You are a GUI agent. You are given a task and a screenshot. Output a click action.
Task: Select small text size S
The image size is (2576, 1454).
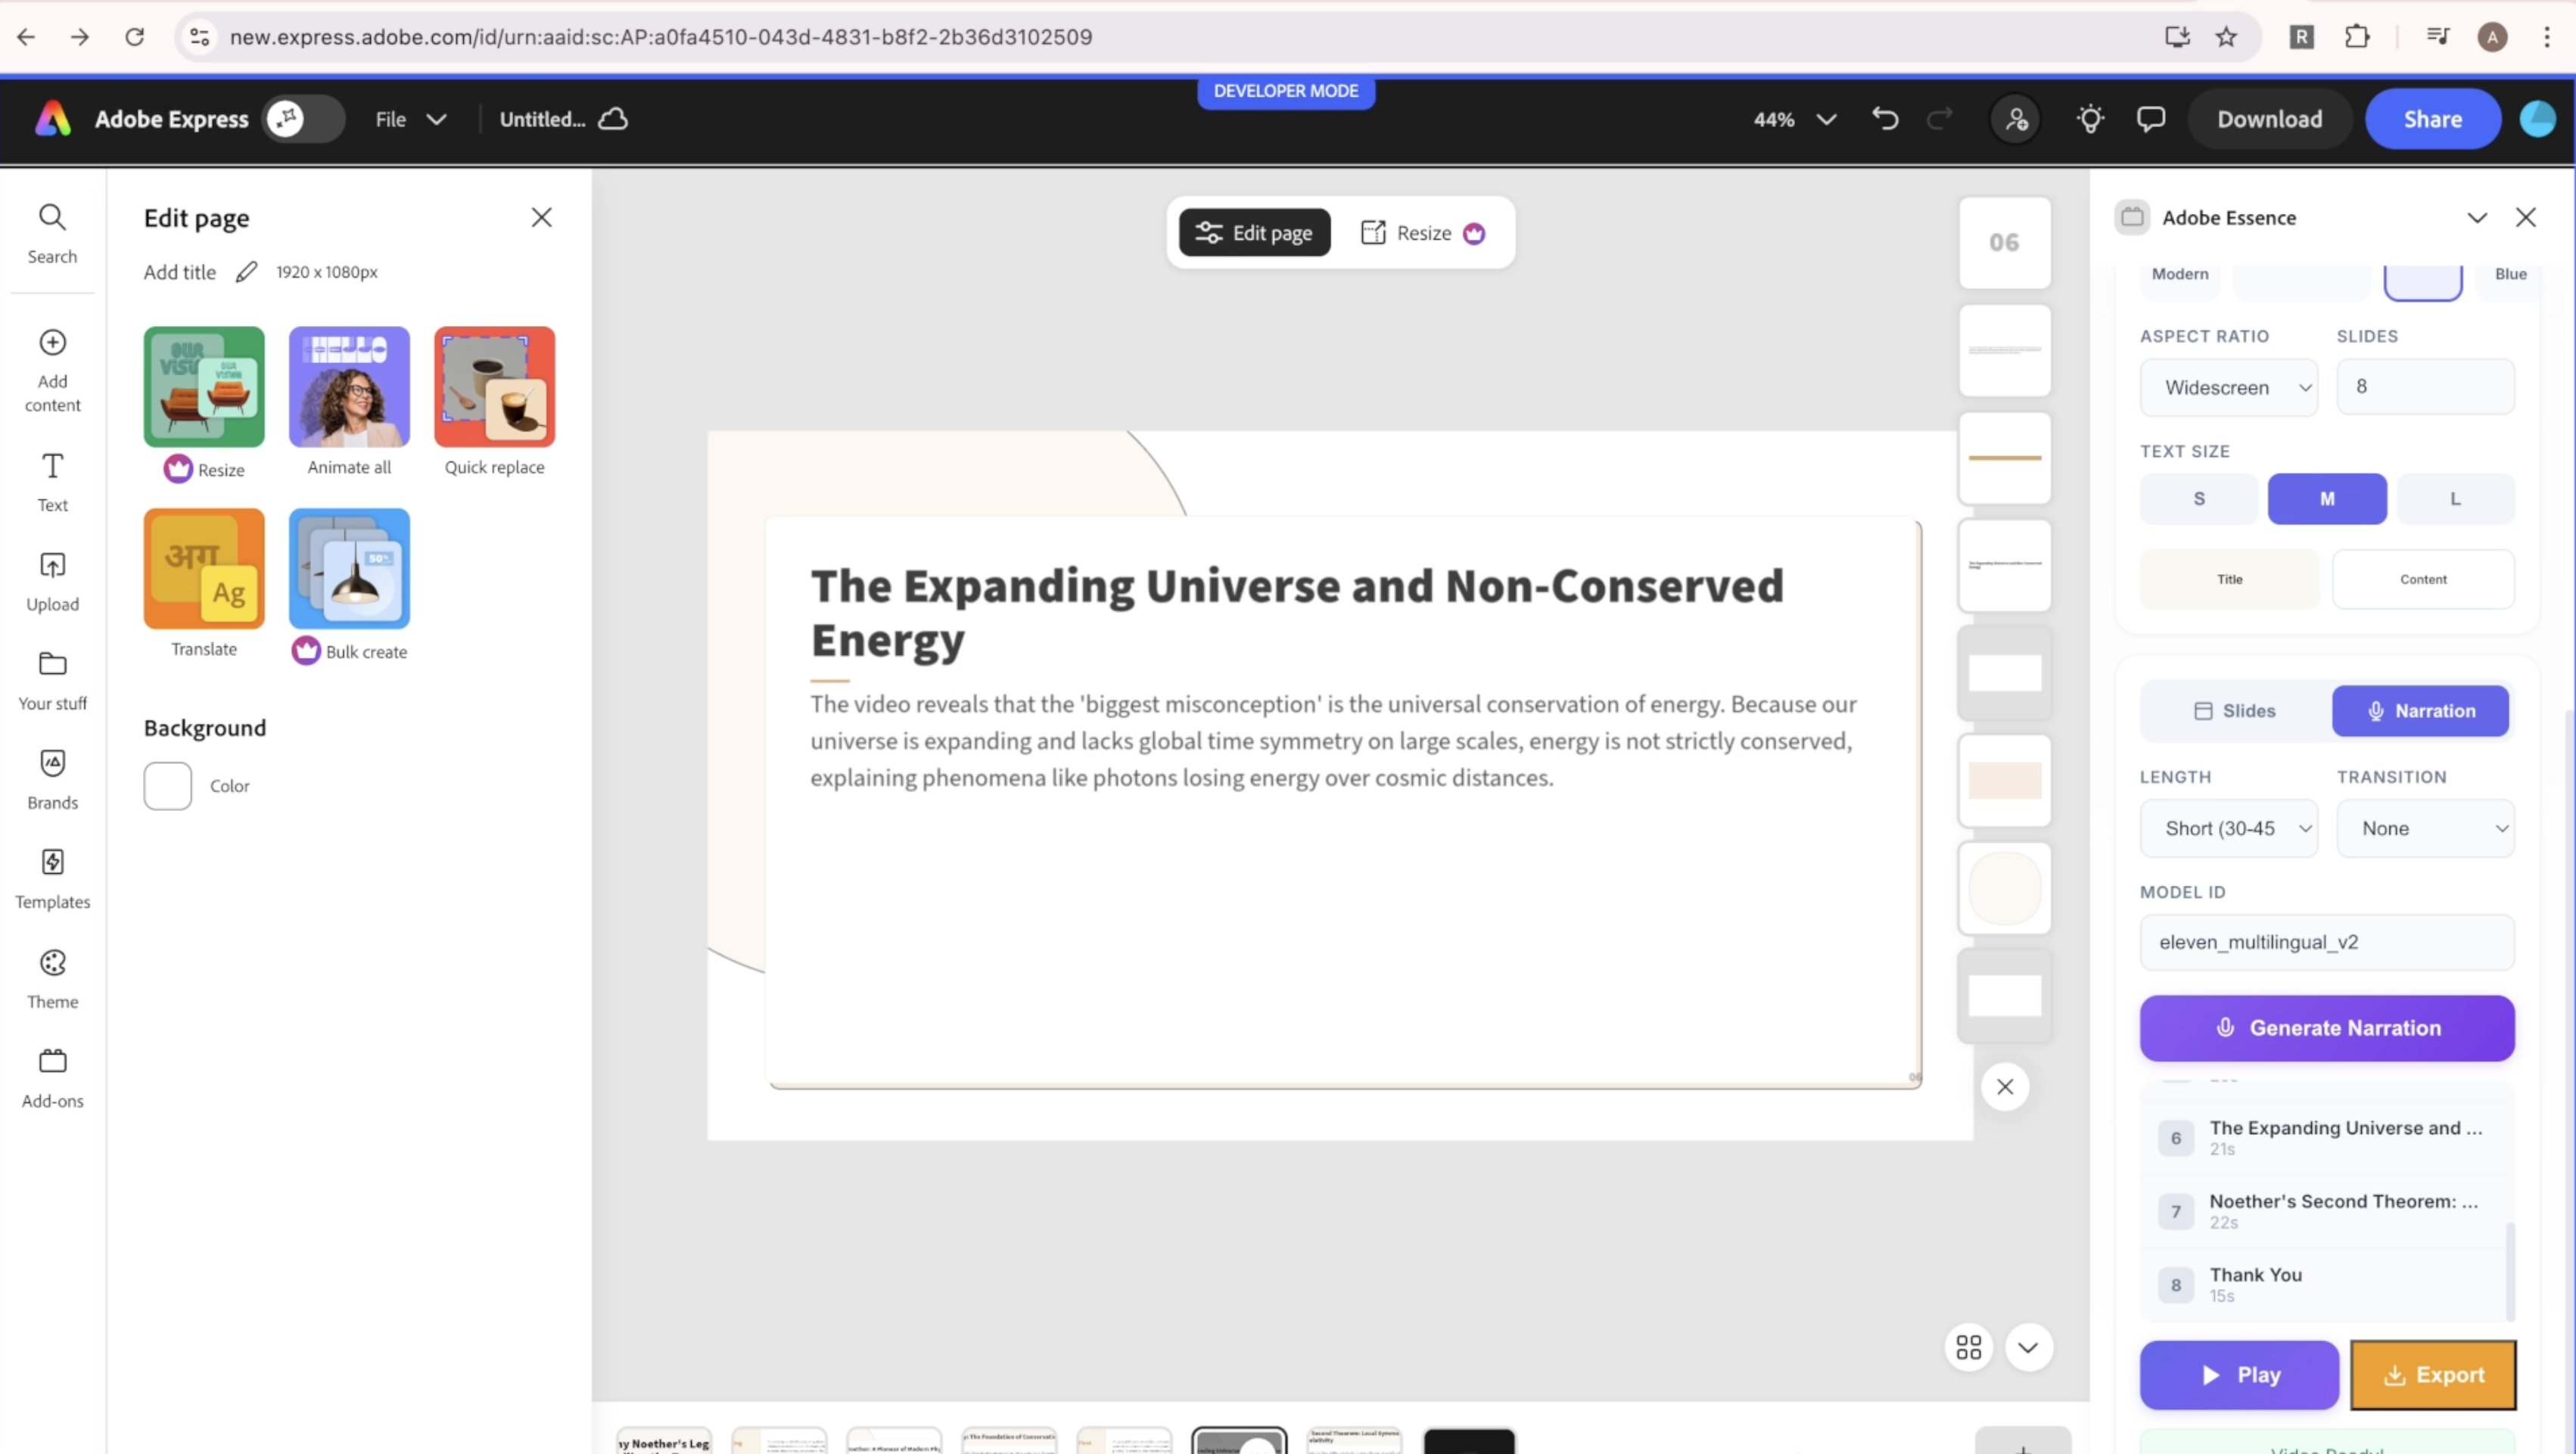2198,498
